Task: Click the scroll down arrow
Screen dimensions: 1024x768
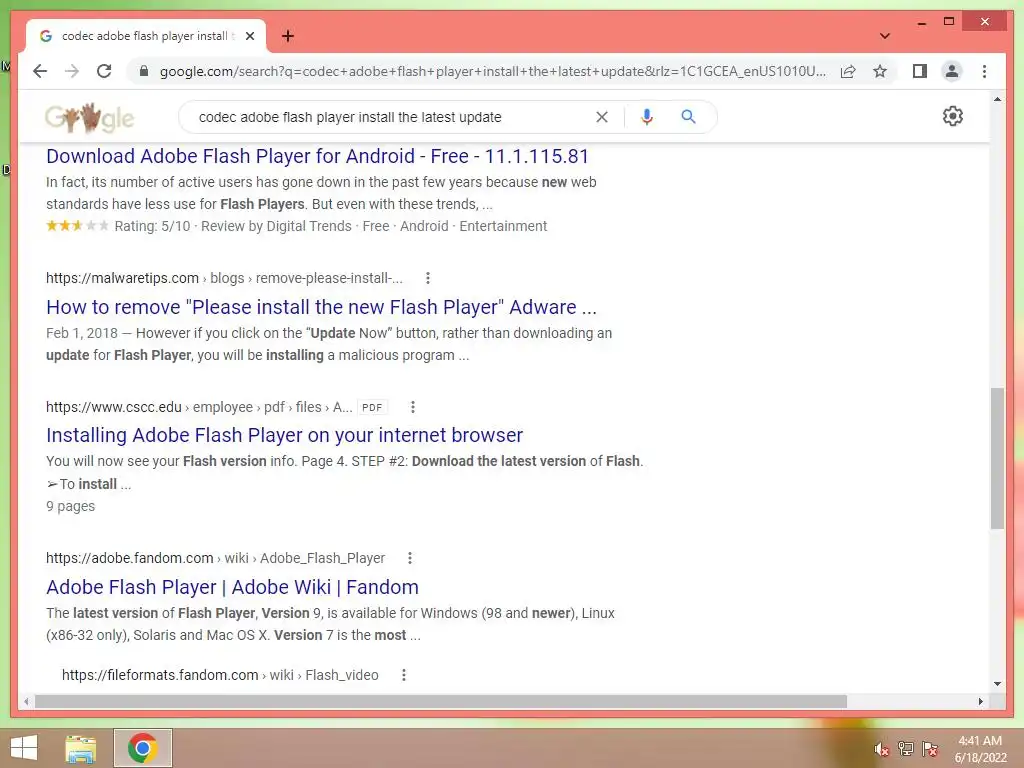Action: click(x=997, y=684)
